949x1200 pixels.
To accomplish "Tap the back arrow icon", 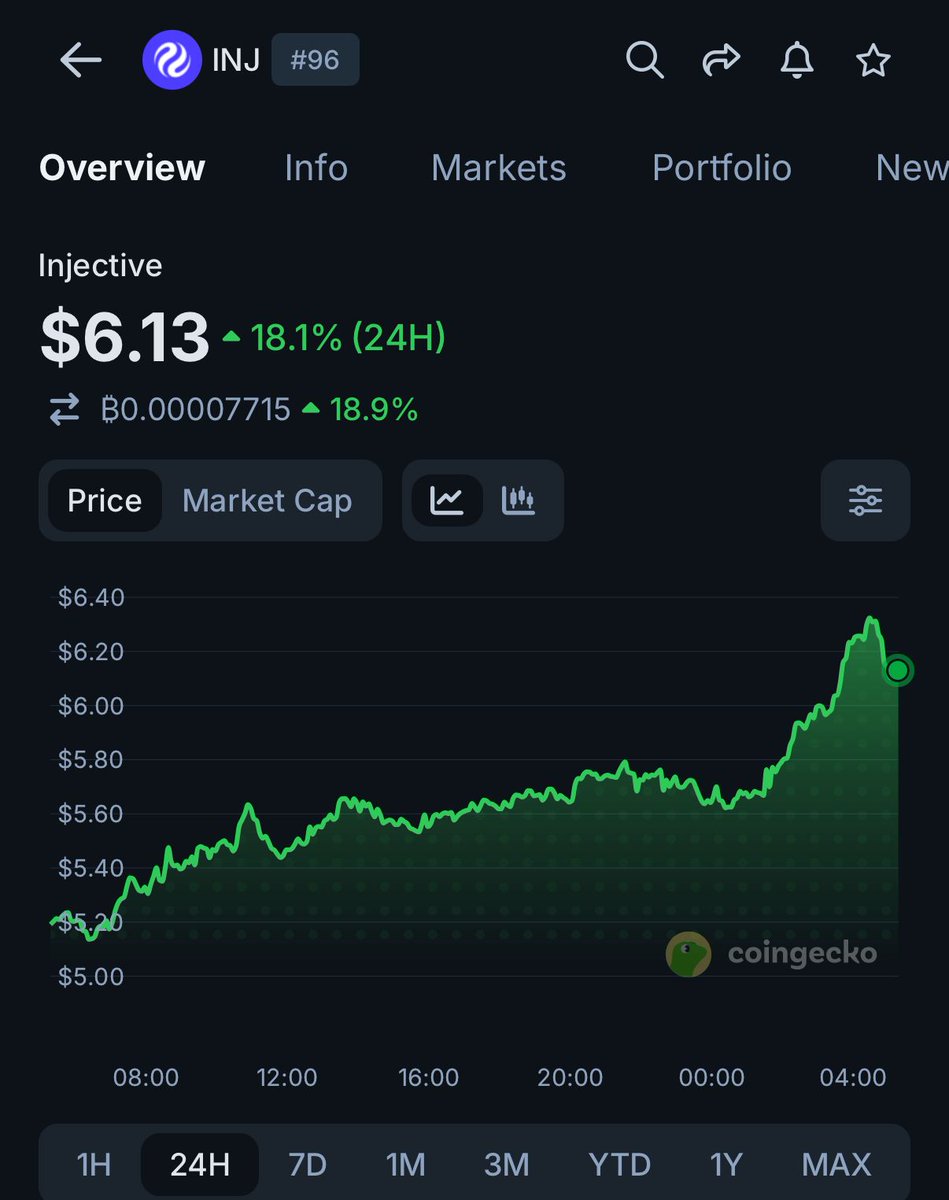I will click(81, 61).
